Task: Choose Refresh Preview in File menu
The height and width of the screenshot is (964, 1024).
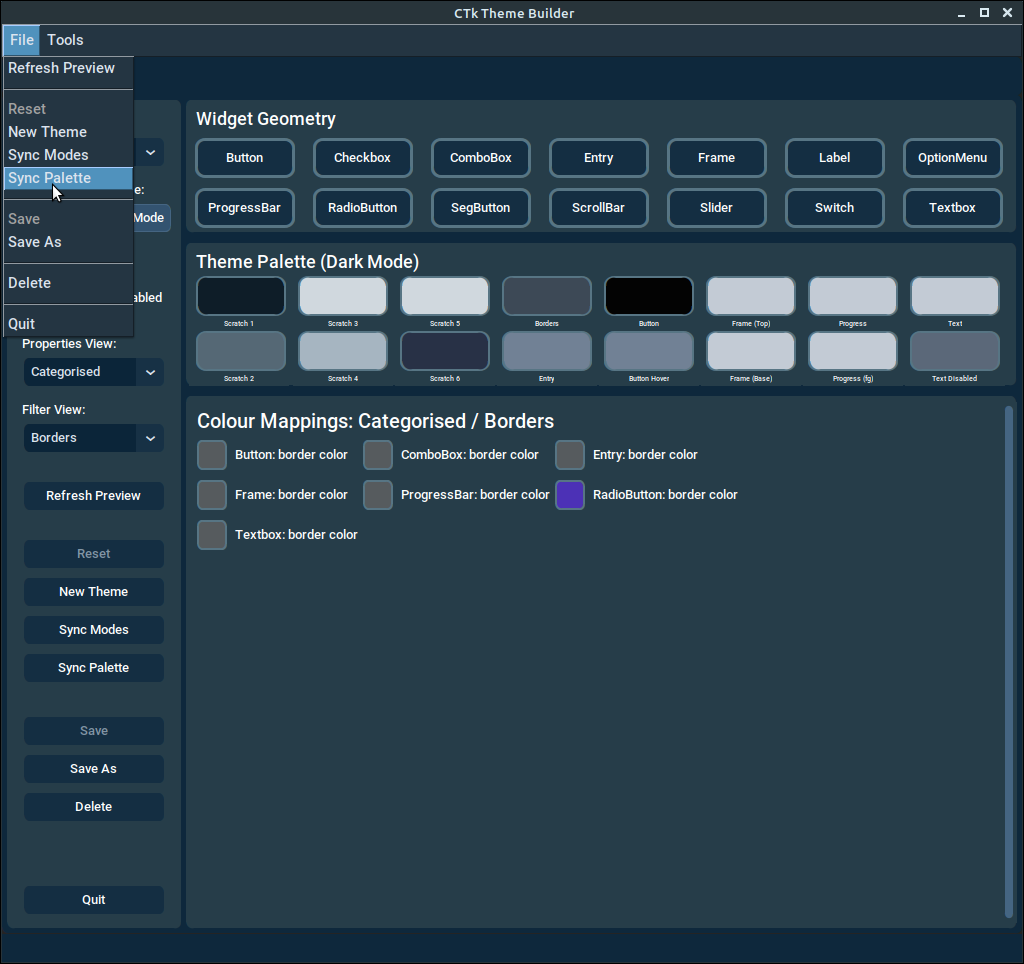Action: pyautogui.click(x=69, y=68)
